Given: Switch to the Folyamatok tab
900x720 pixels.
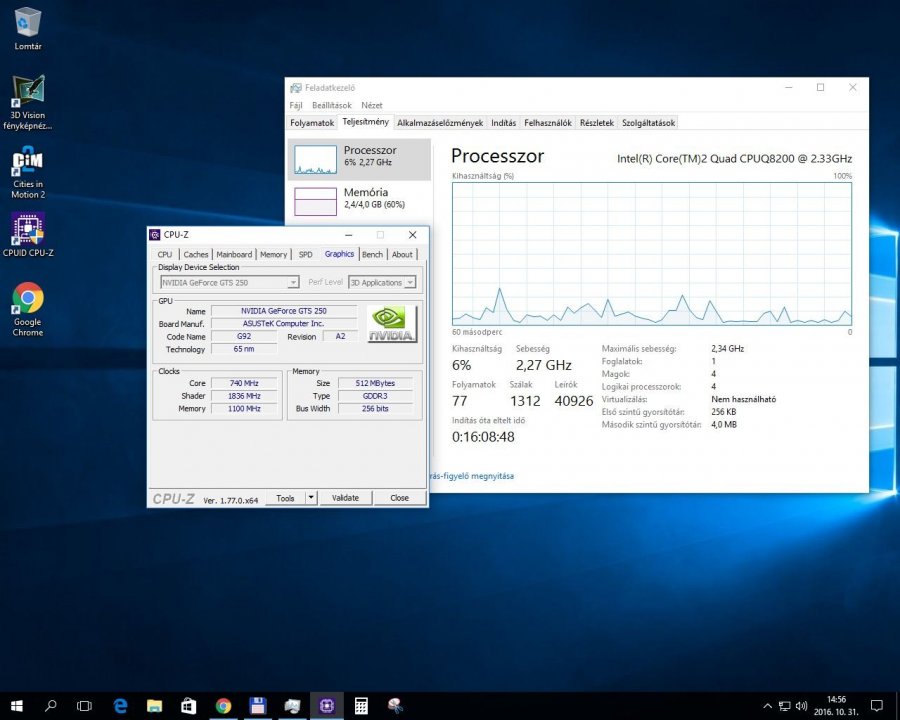Looking at the screenshot, I should 312,123.
